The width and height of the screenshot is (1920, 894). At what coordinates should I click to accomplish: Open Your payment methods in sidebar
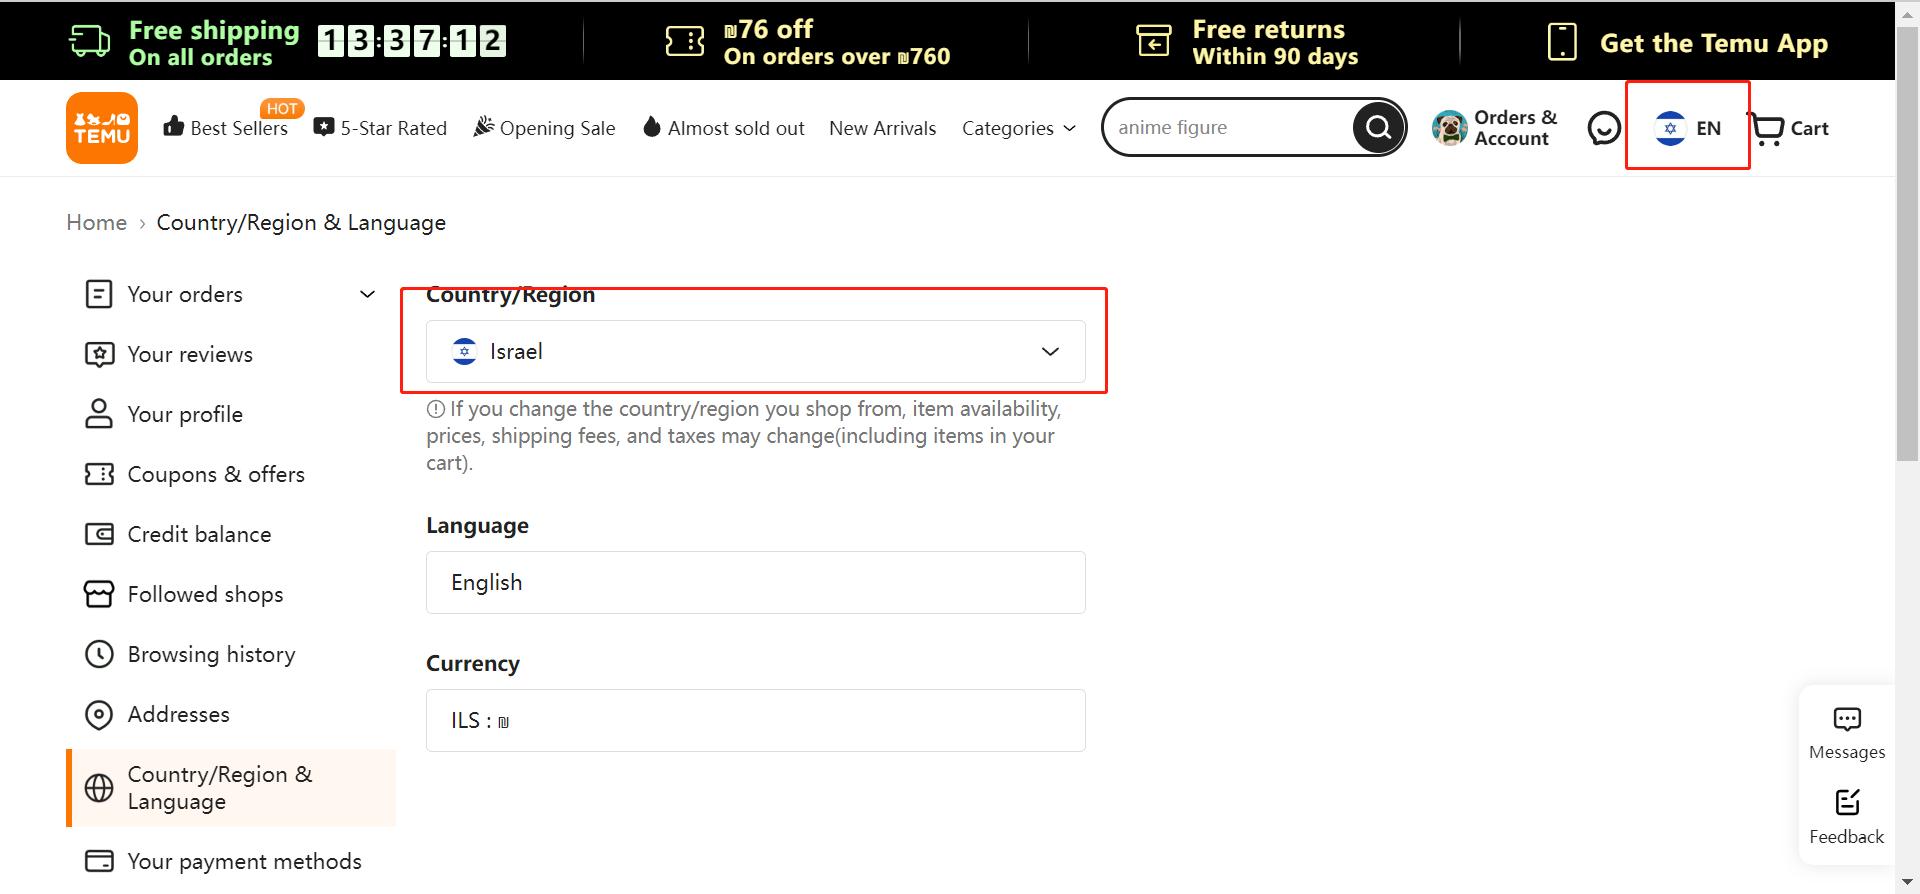244,861
